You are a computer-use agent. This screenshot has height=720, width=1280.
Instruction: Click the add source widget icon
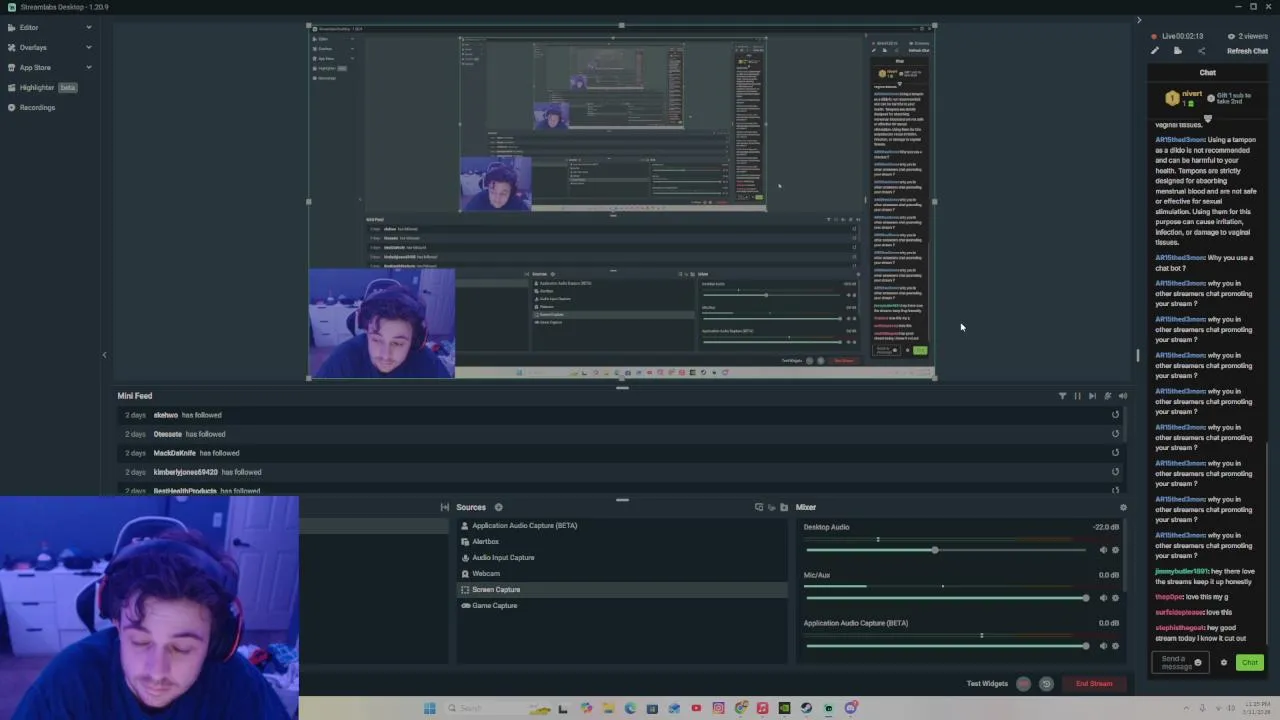[759, 508]
